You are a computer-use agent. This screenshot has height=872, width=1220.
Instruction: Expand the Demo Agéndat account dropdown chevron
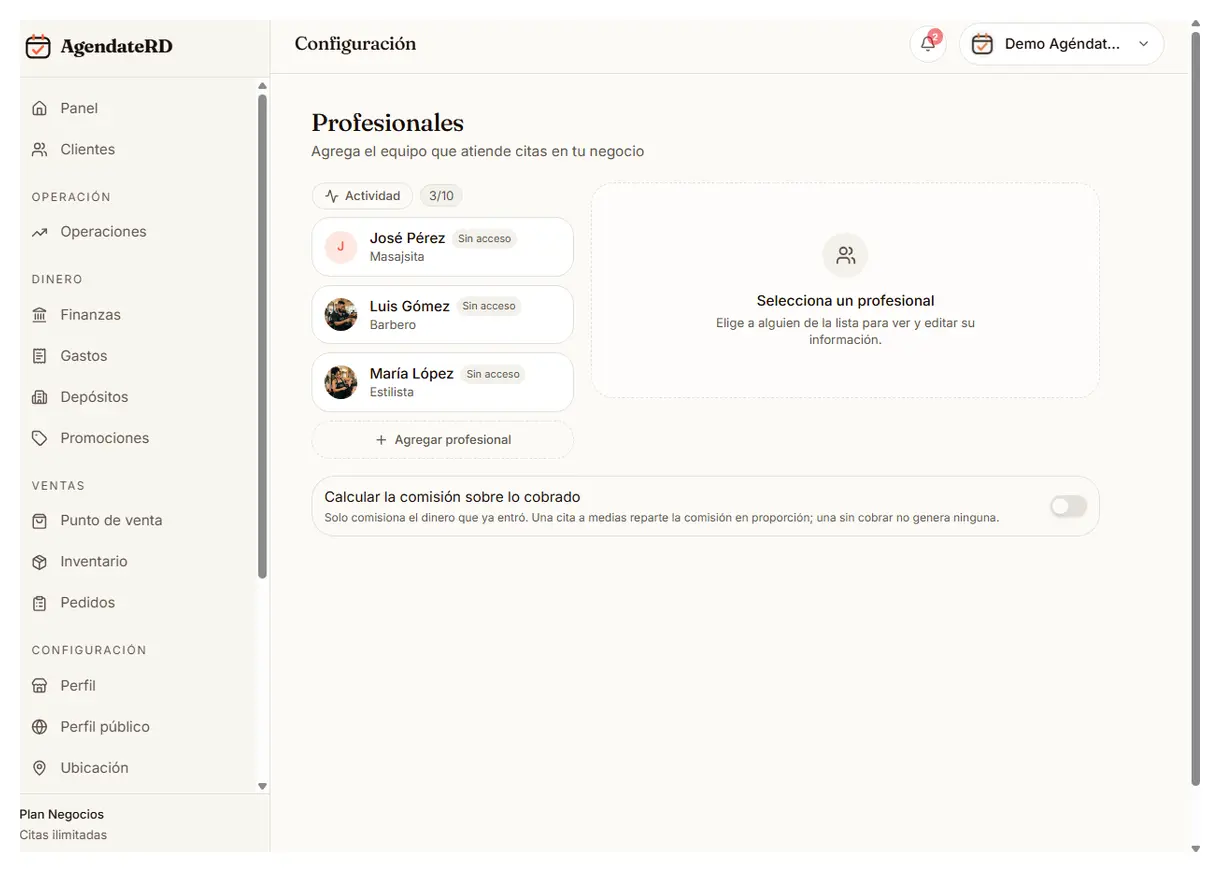pyautogui.click(x=1144, y=44)
